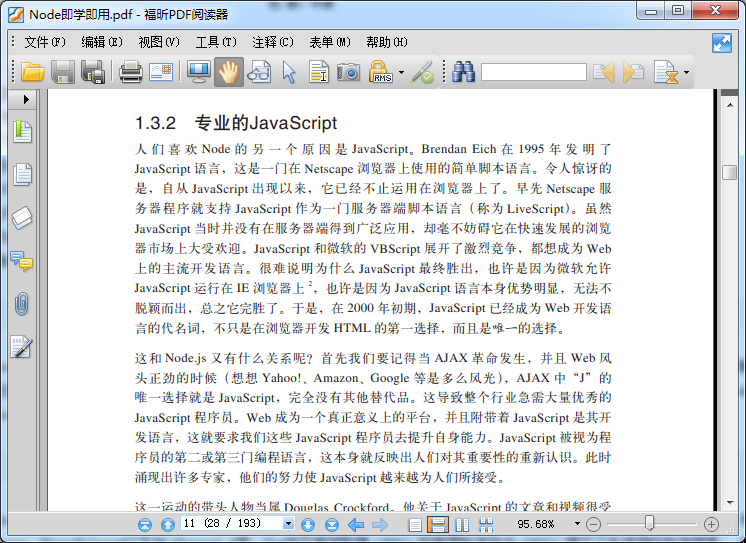Take a snapshot with camera icon
This screenshot has width=746, height=543.
(349, 72)
